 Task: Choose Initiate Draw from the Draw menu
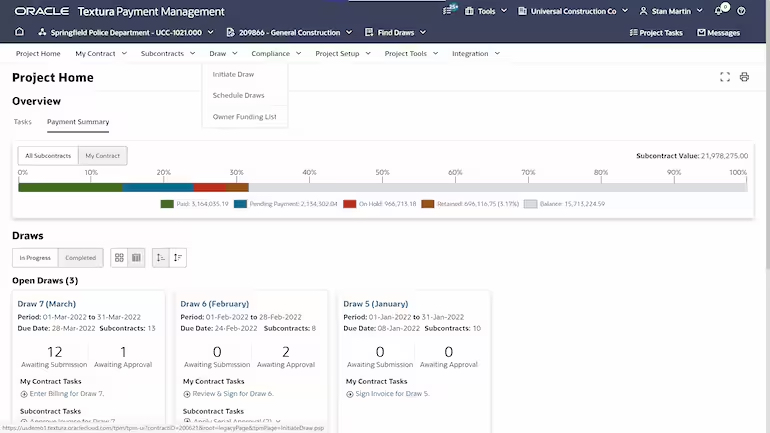233,74
